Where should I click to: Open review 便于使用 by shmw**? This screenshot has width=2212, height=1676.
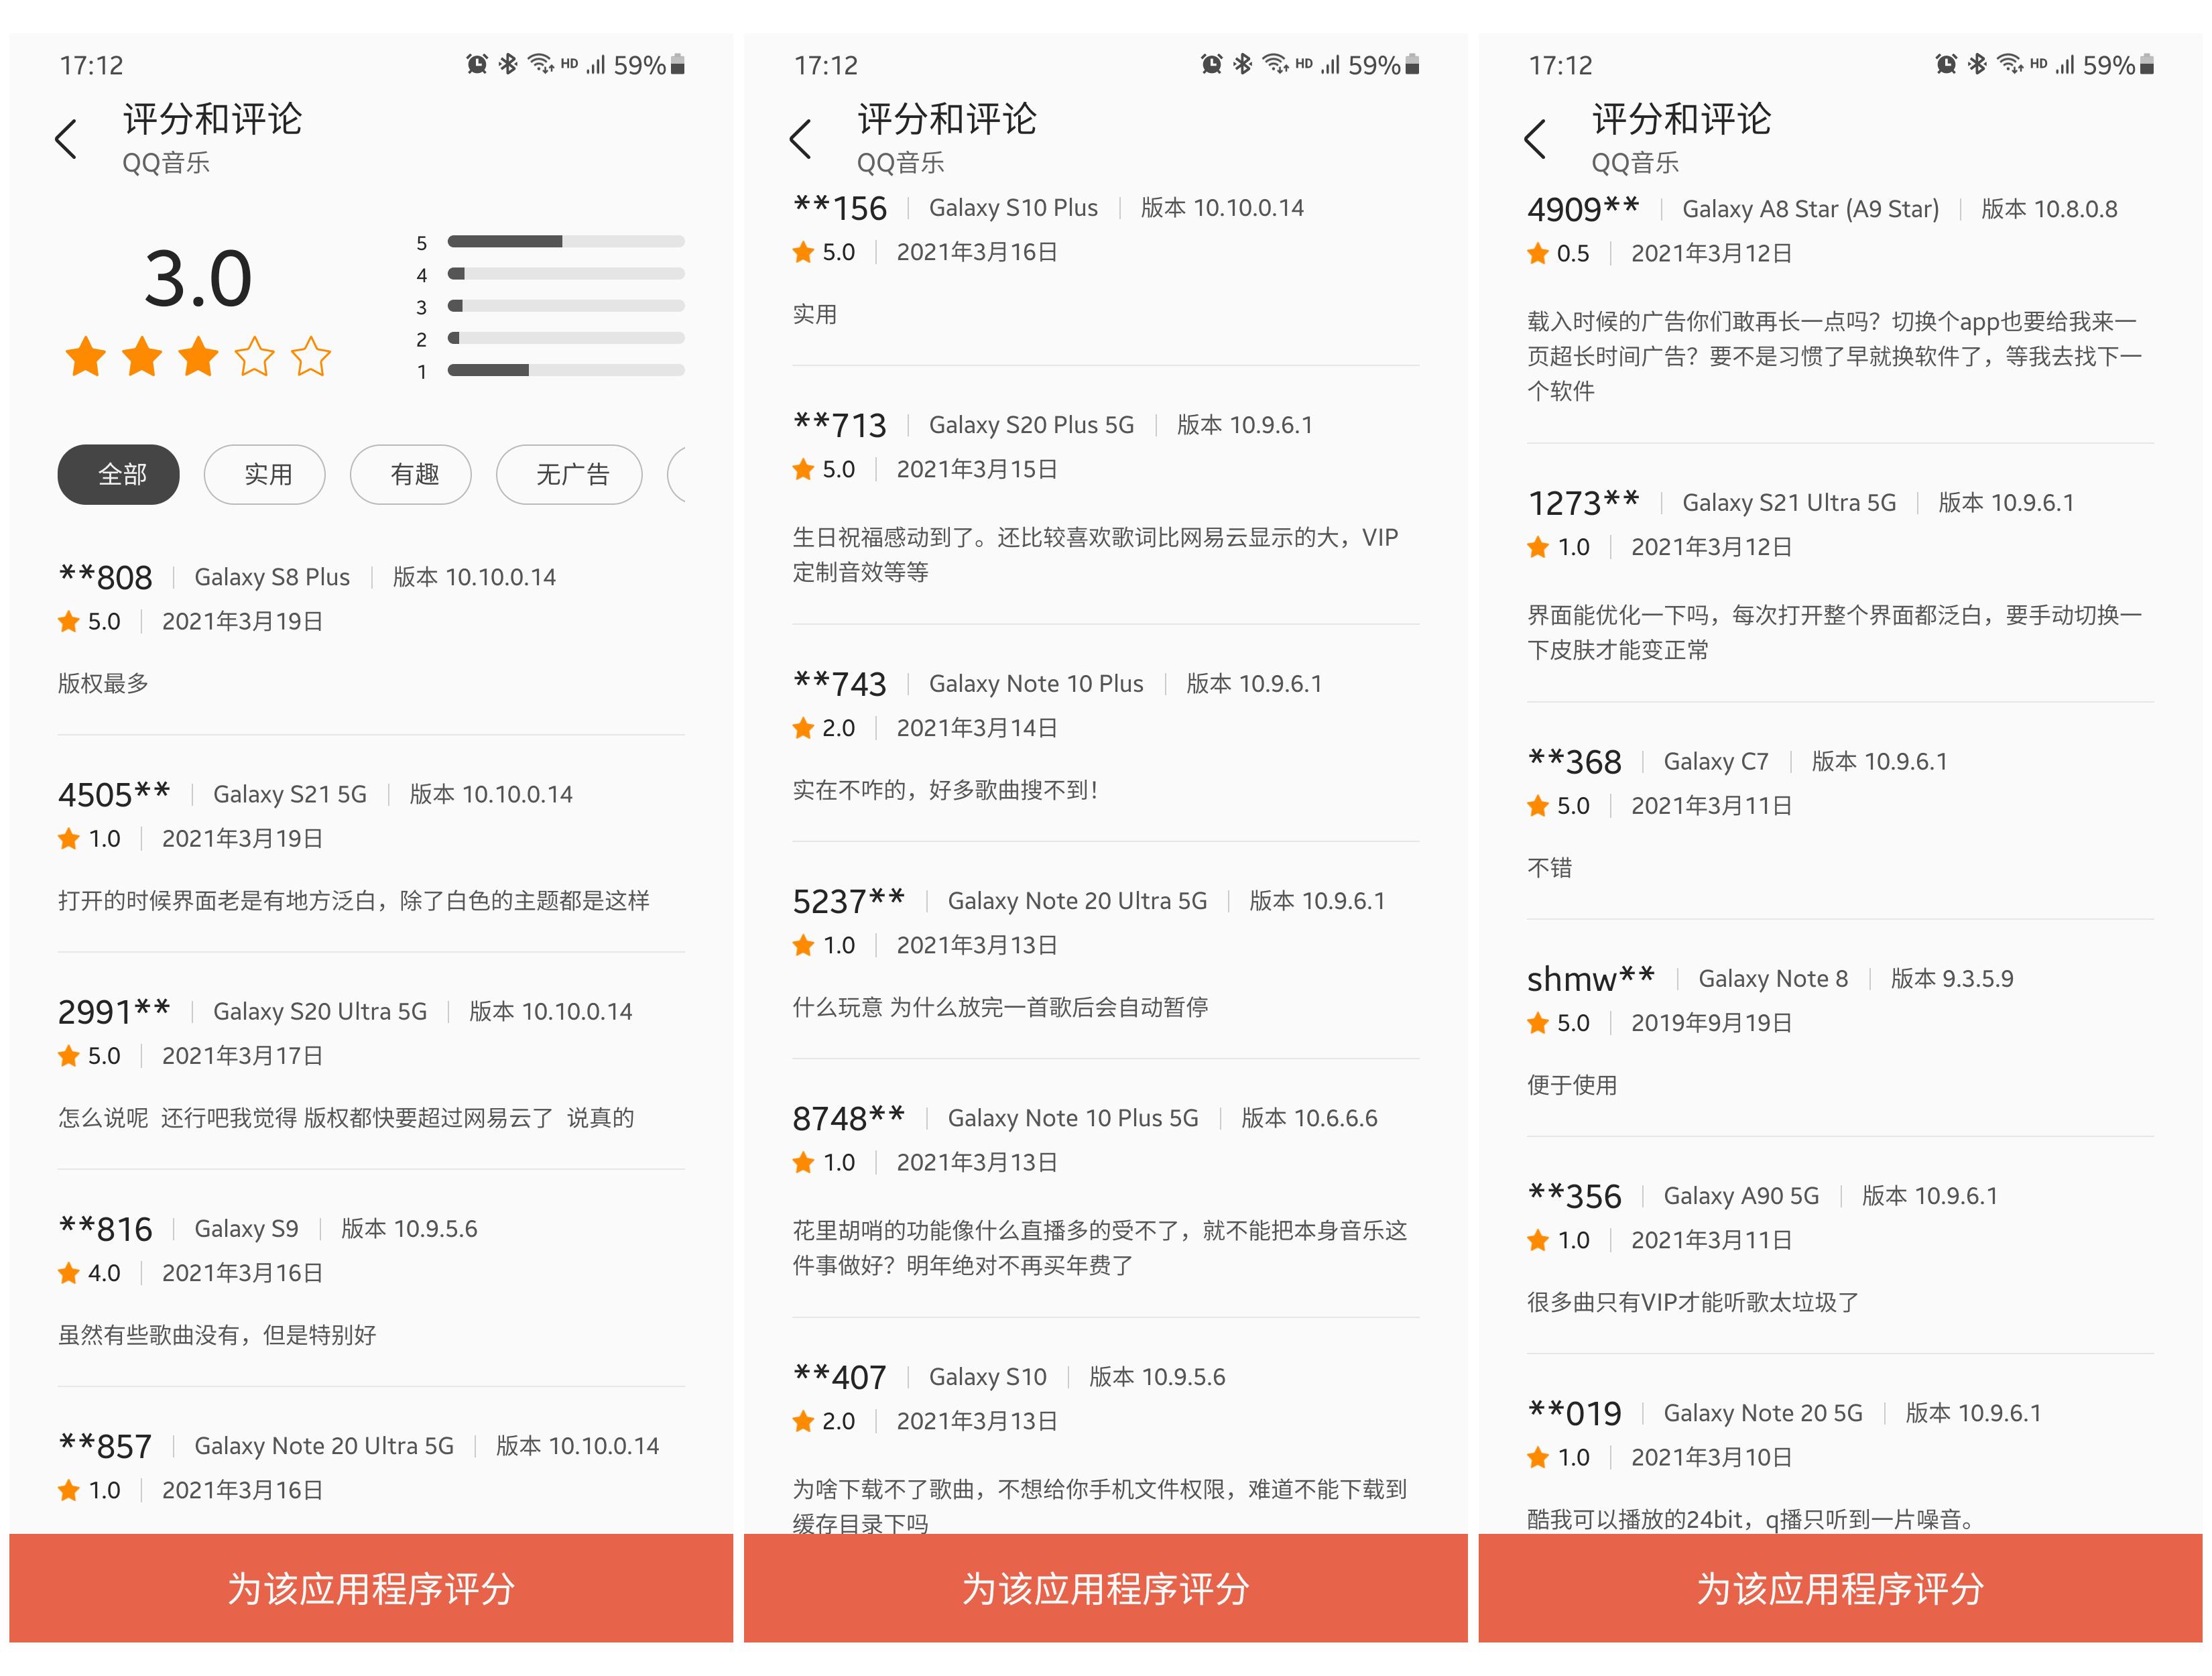[1572, 1085]
